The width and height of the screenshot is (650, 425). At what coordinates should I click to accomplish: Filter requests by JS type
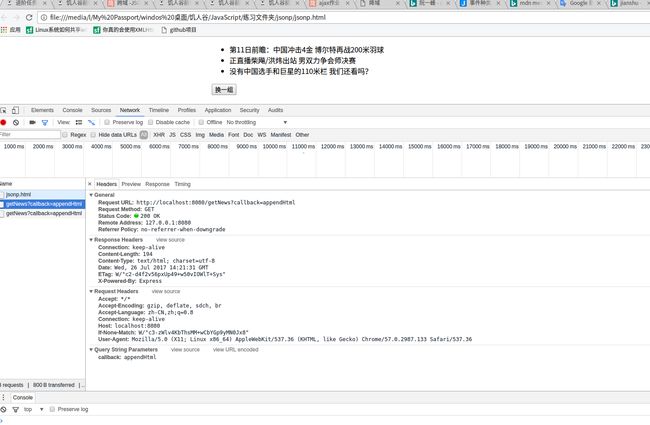click(172, 135)
